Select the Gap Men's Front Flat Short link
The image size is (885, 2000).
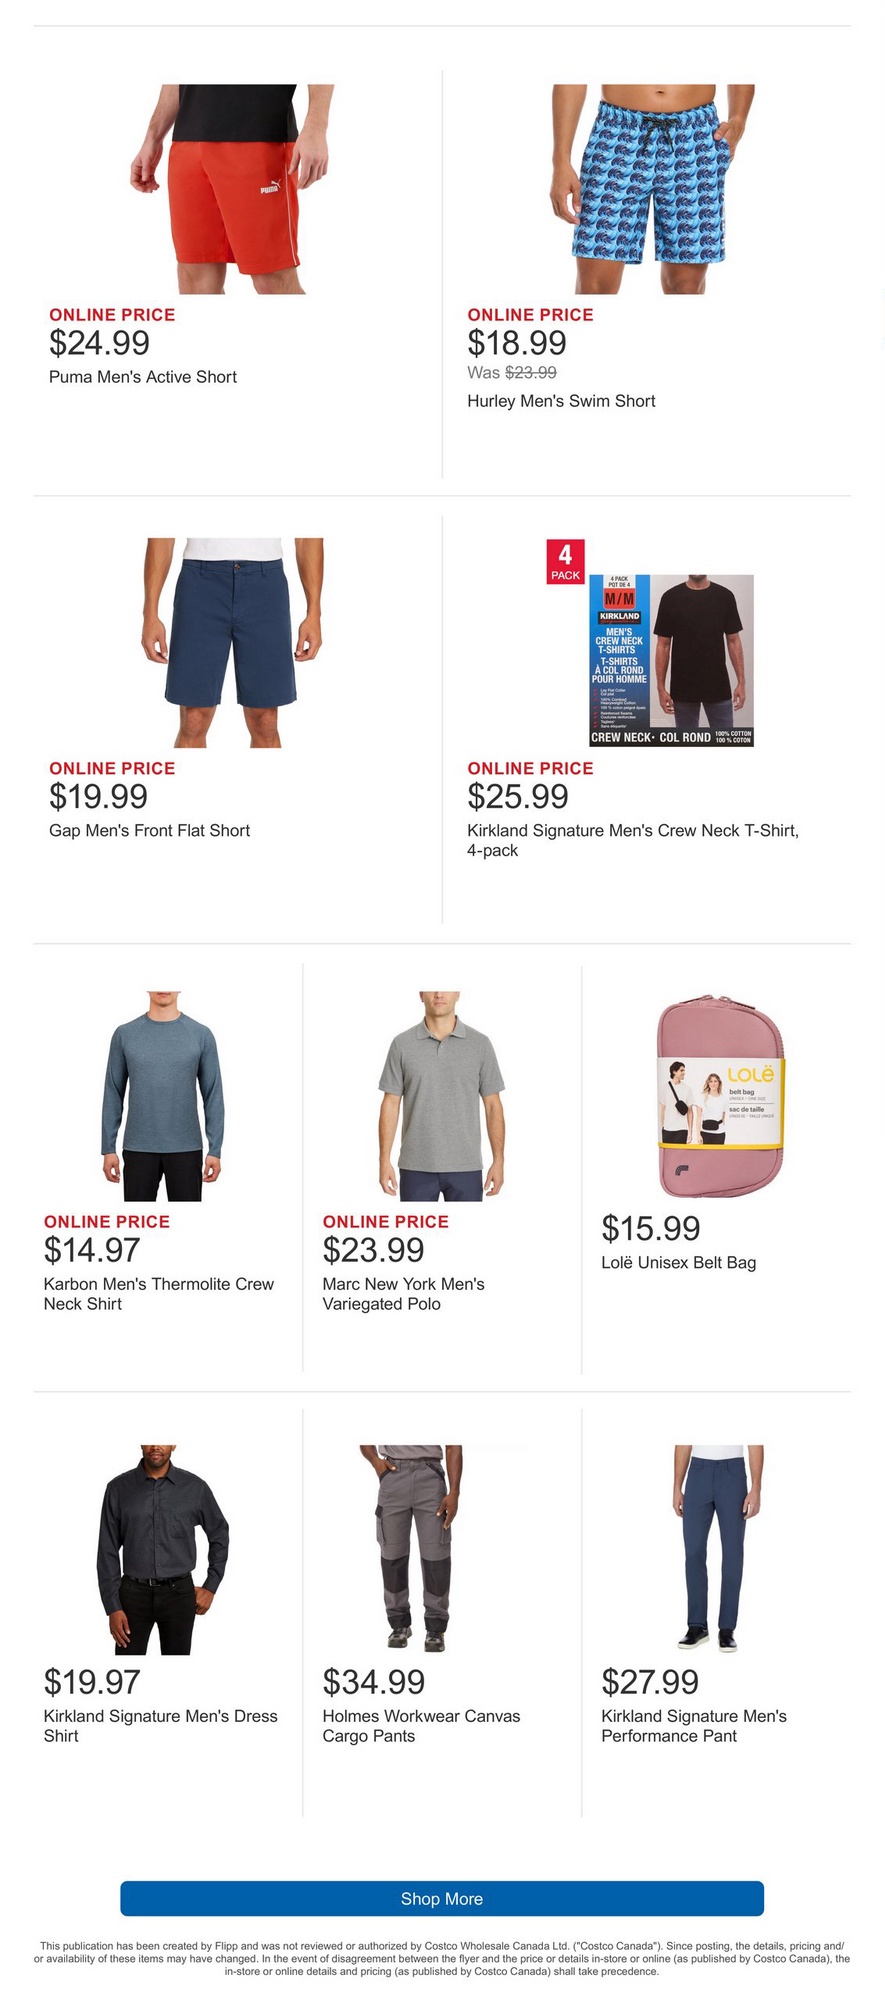(x=149, y=831)
